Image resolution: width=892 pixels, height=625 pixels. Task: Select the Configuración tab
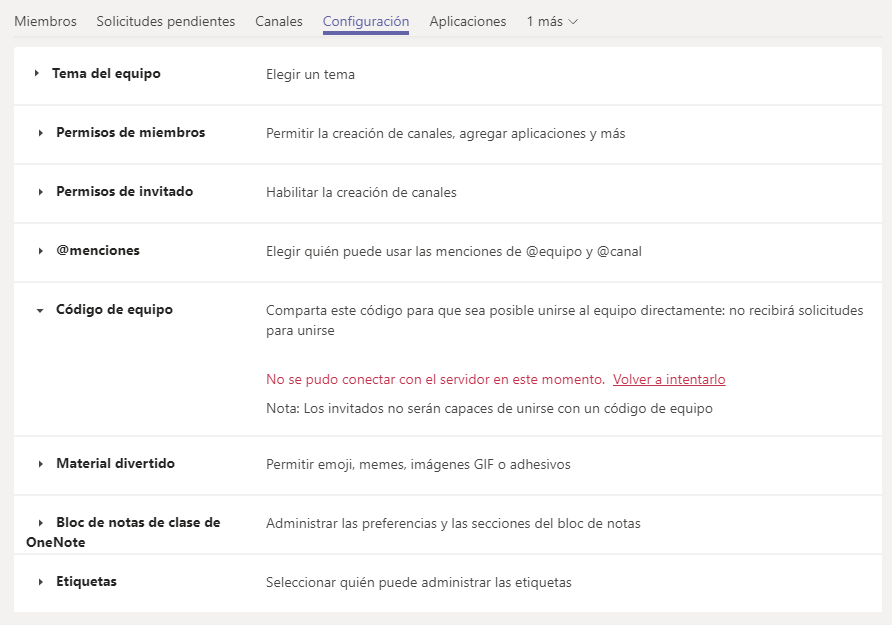click(366, 22)
